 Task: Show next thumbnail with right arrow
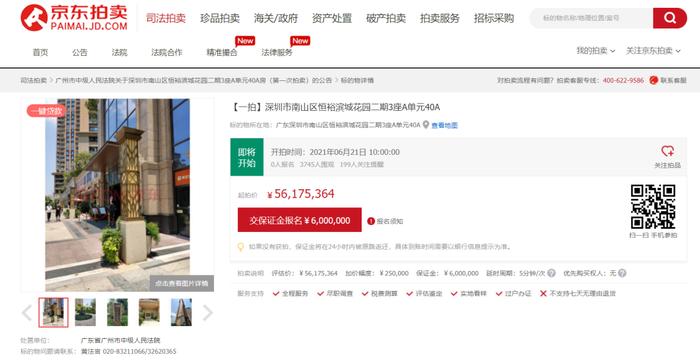pyautogui.click(x=208, y=312)
